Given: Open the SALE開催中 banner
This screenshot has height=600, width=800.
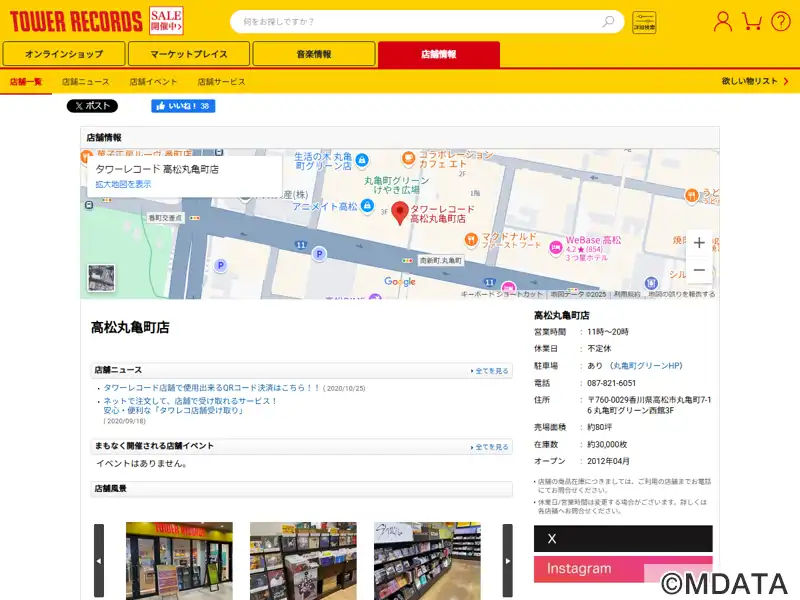Looking at the screenshot, I should (x=166, y=21).
